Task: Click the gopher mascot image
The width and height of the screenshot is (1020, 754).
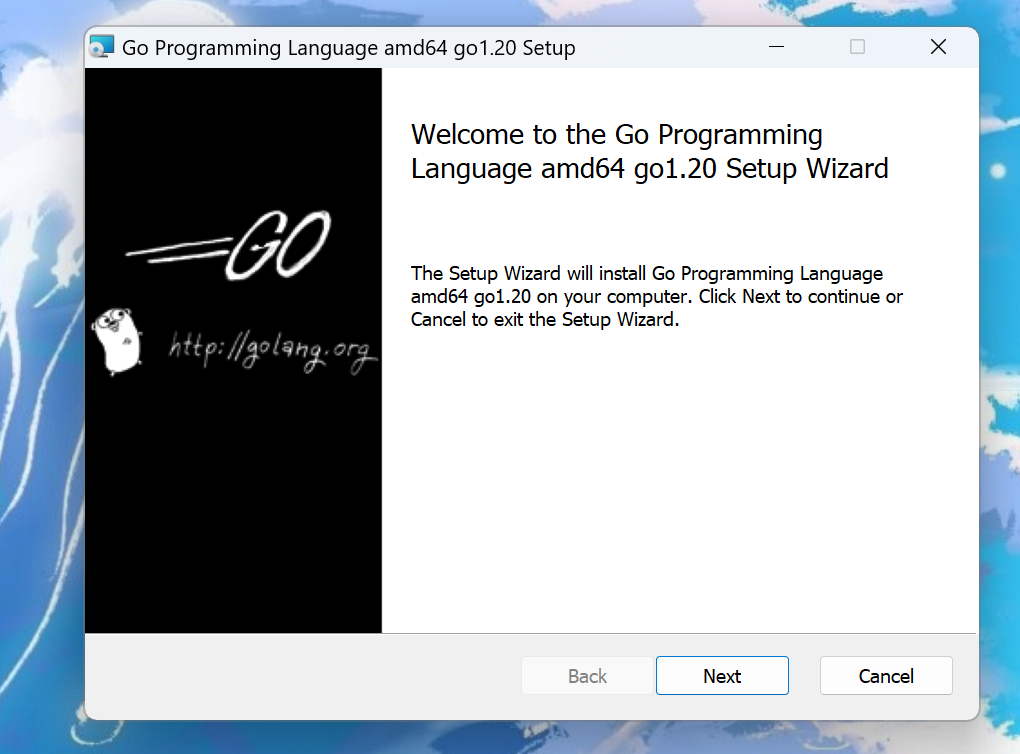Action: pos(117,341)
